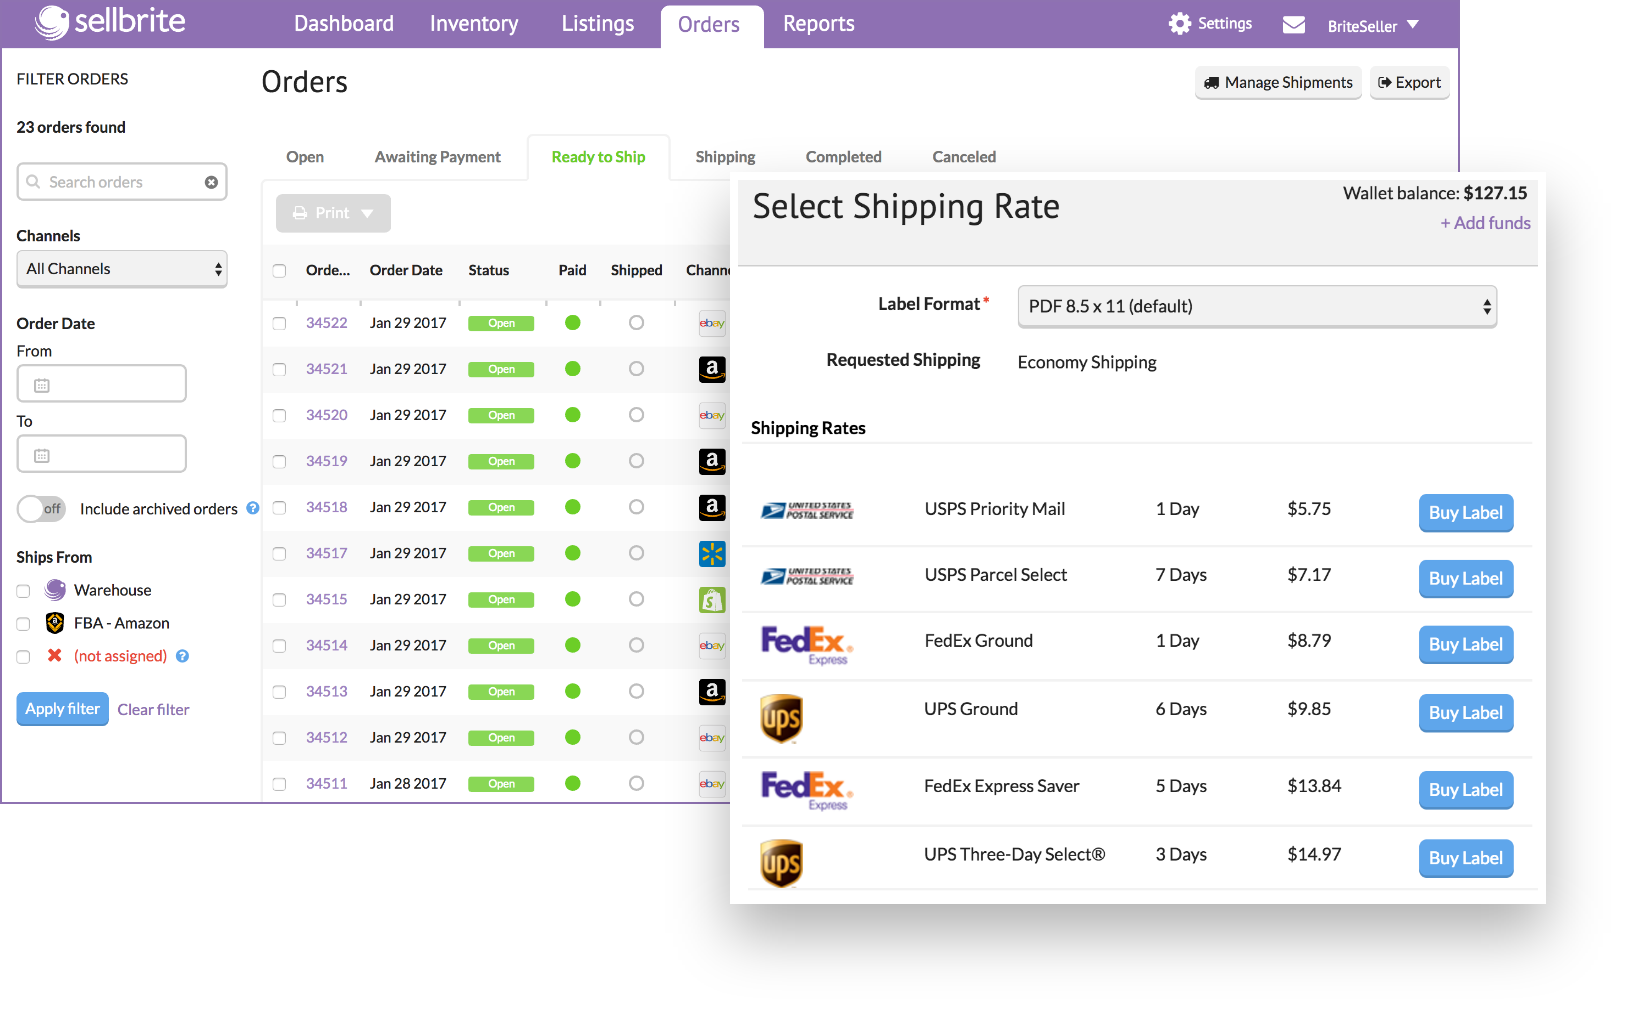1636x1024 pixels.
Task: Check the FBA - Amazon checkbox
Action: pyautogui.click(x=23, y=623)
